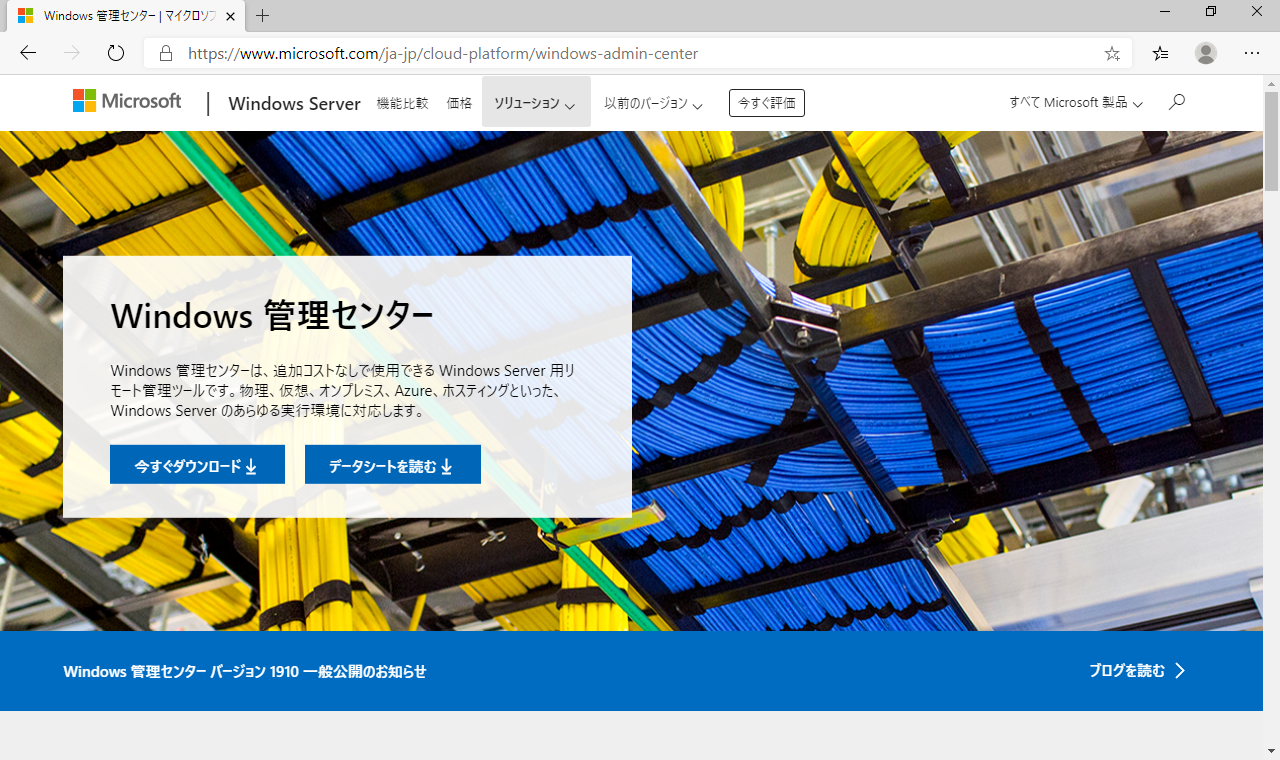Reload the current page
This screenshot has height=760, width=1280.
click(x=115, y=53)
